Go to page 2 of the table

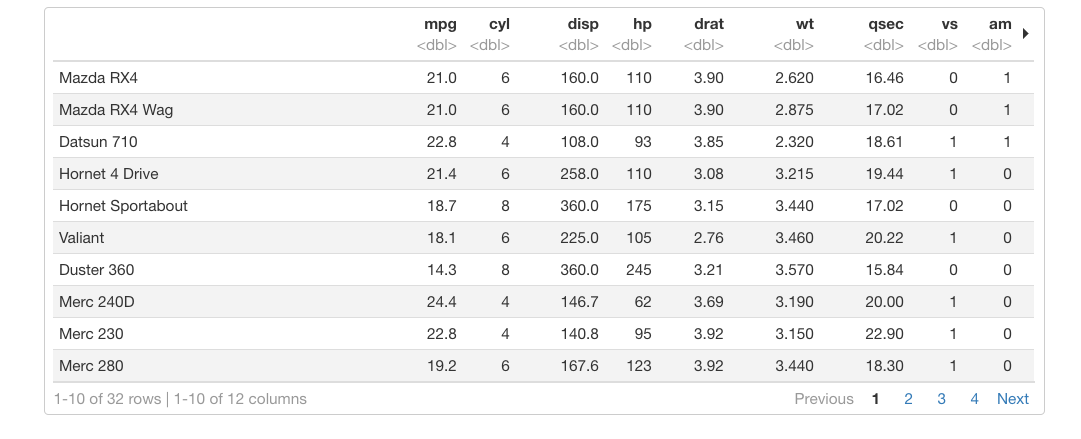(908, 399)
